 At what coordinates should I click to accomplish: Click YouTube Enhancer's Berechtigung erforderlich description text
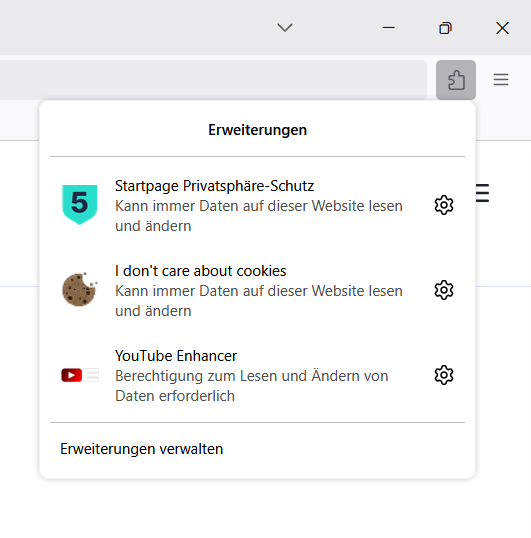click(252, 386)
